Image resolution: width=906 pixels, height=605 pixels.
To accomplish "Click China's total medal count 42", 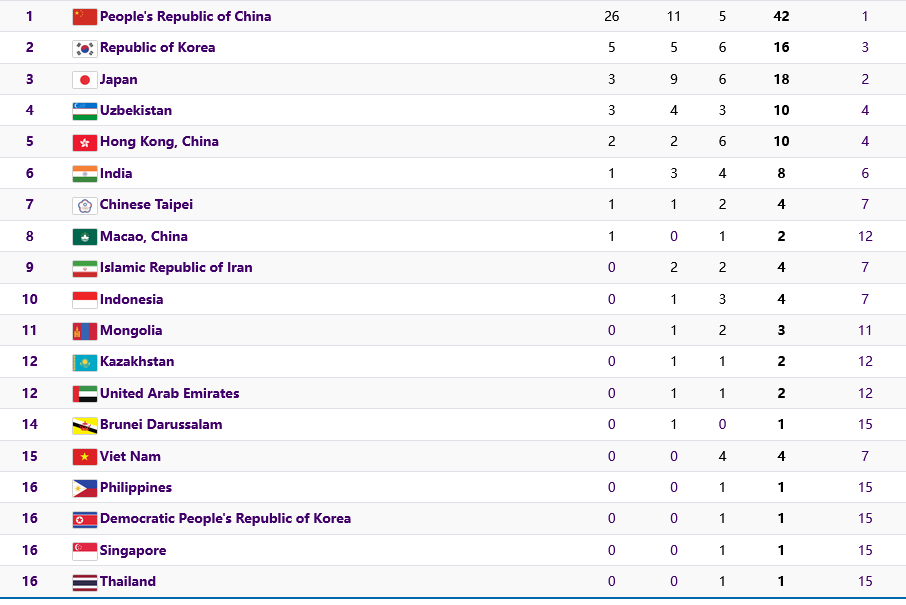I will point(781,16).
